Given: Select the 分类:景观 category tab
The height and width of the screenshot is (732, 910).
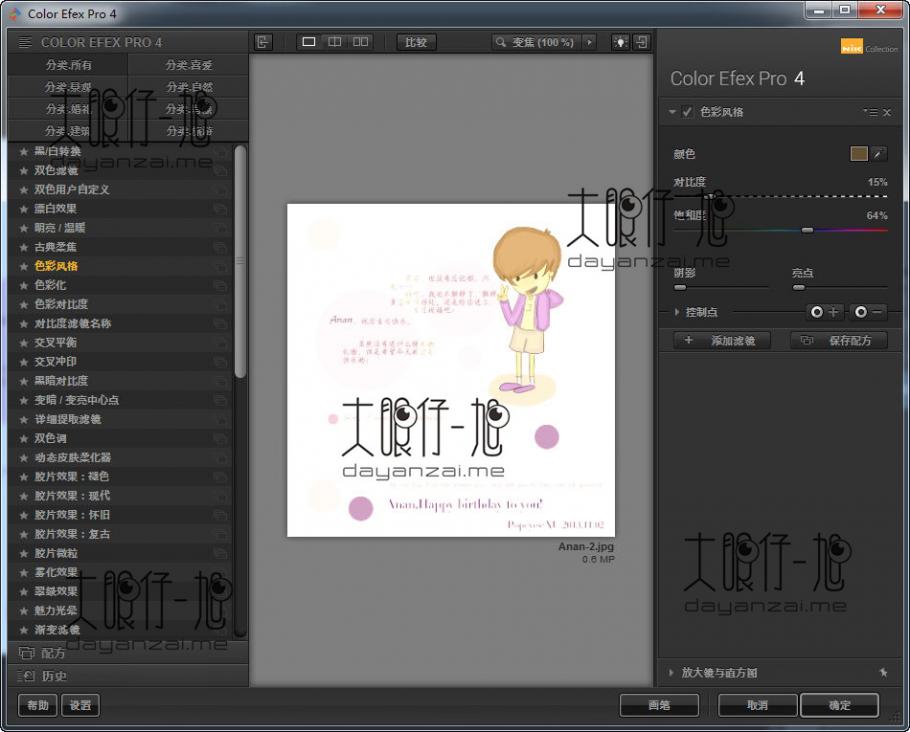Looking at the screenshot, I should (68, 87).
